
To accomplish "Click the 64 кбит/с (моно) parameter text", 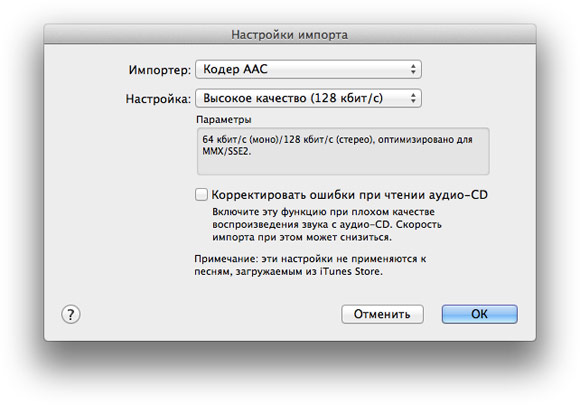I will pos(240,140).
